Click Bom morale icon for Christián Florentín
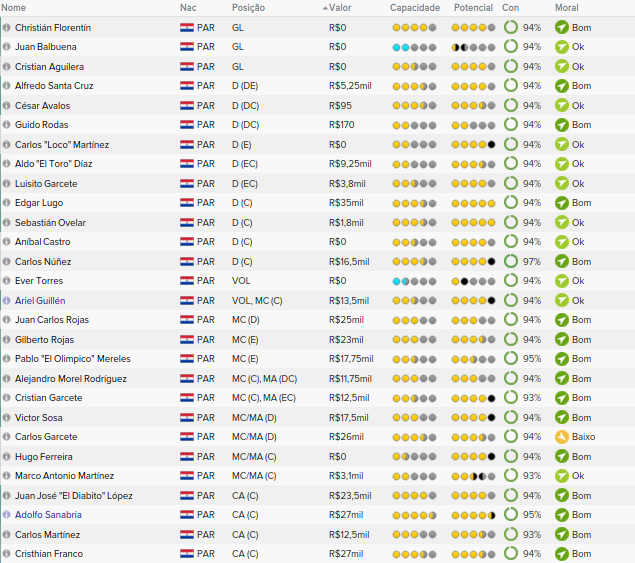 pos(562,28)
